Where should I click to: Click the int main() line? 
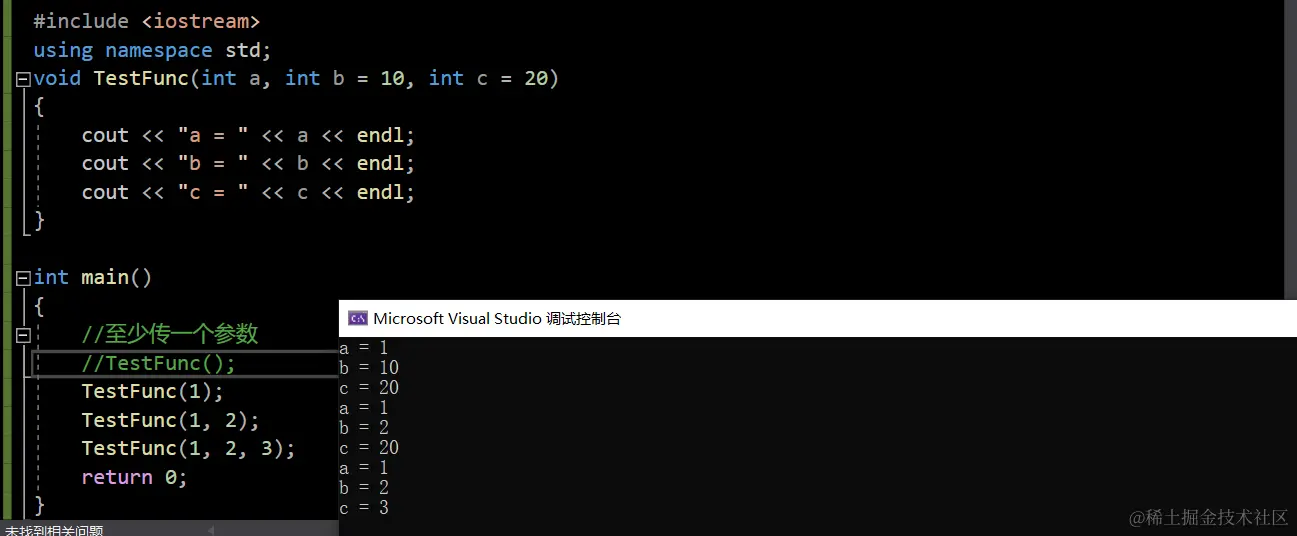92,277
